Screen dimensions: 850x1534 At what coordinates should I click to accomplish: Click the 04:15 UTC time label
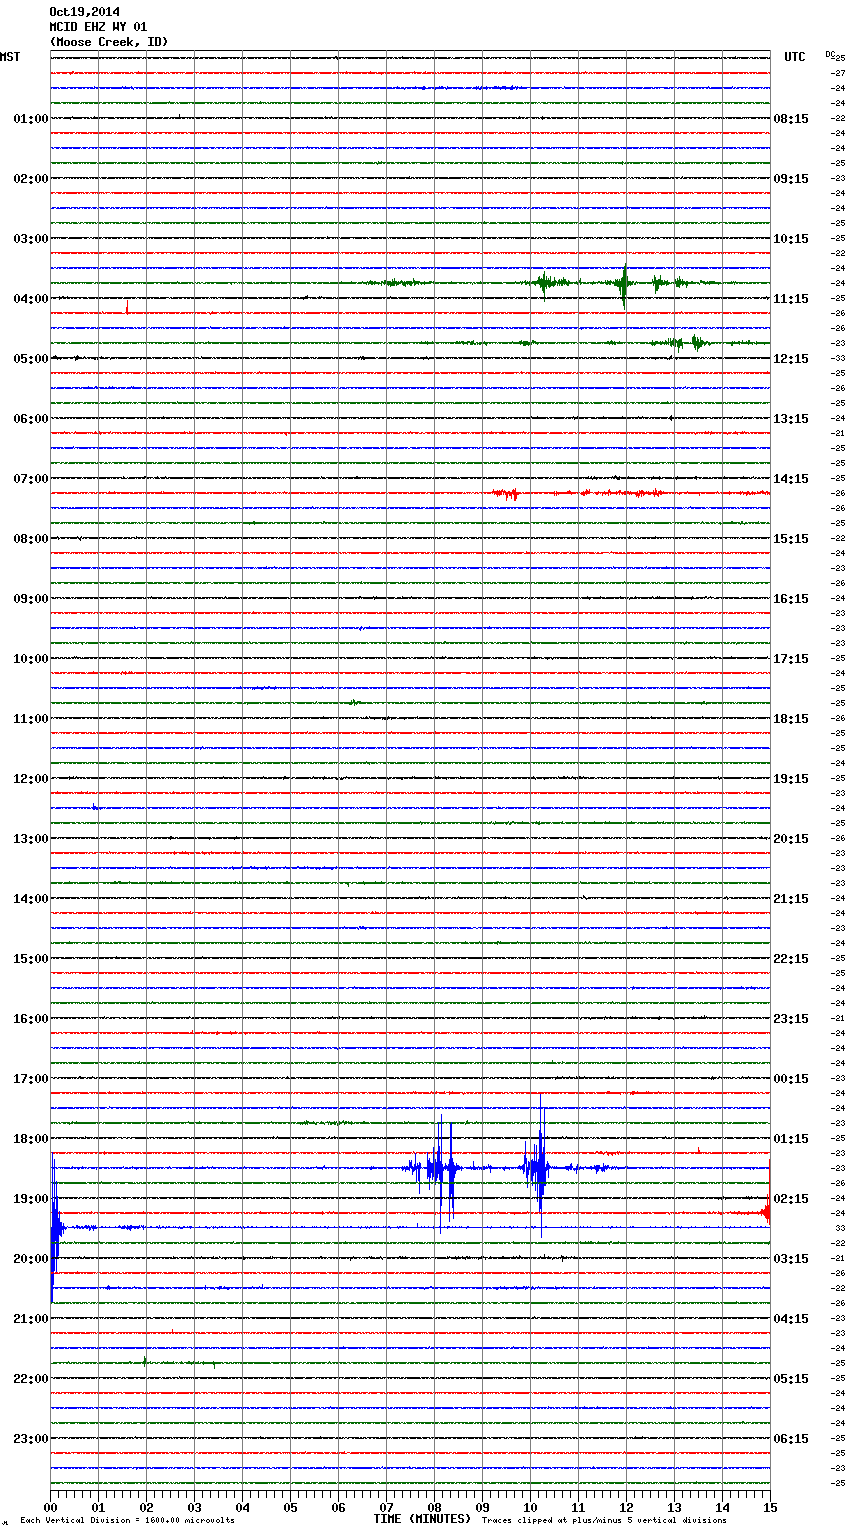tap(791, 1319)
